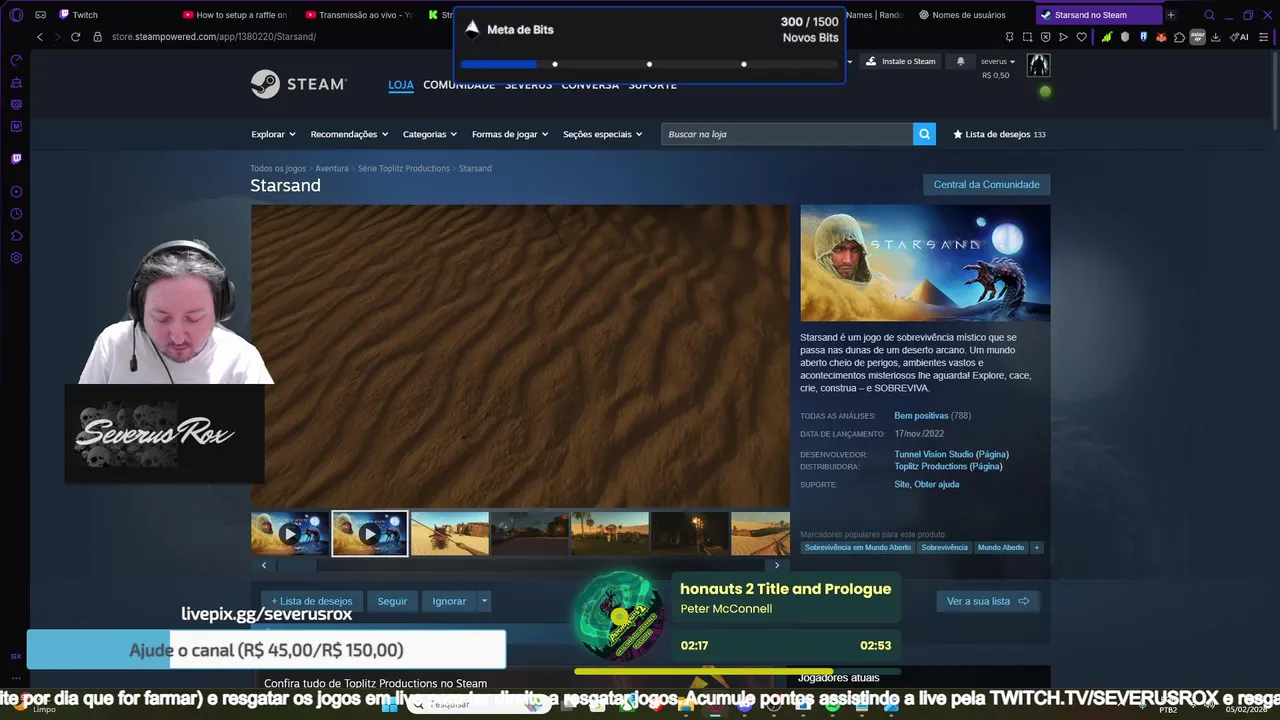
Task: Open Lista de desejos 133 link
Action: (999, 134)
